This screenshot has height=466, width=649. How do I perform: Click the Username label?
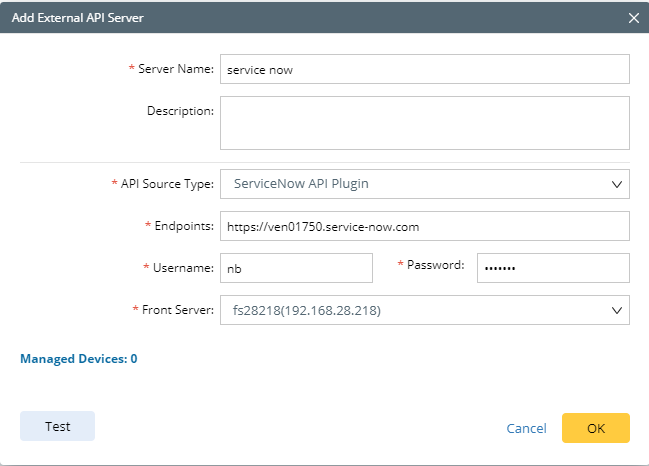click(184, 268)
